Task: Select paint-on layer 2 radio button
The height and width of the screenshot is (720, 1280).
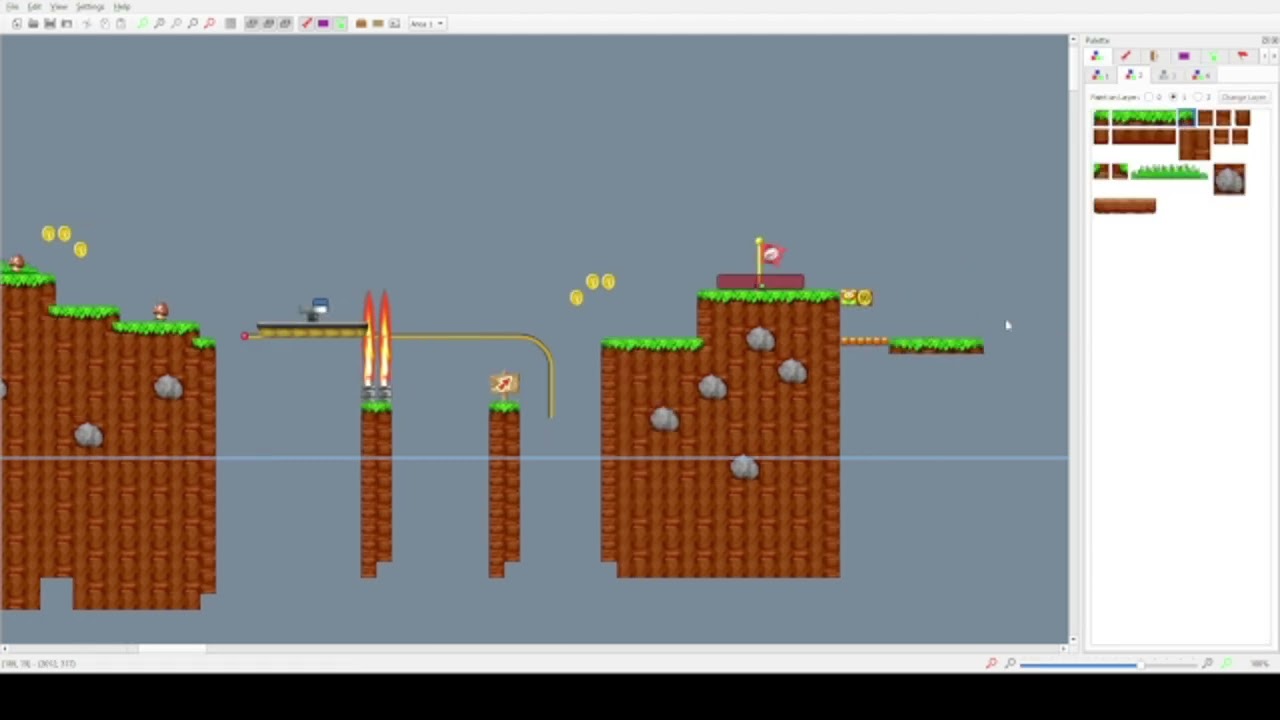Action: tap(1198, 97)
